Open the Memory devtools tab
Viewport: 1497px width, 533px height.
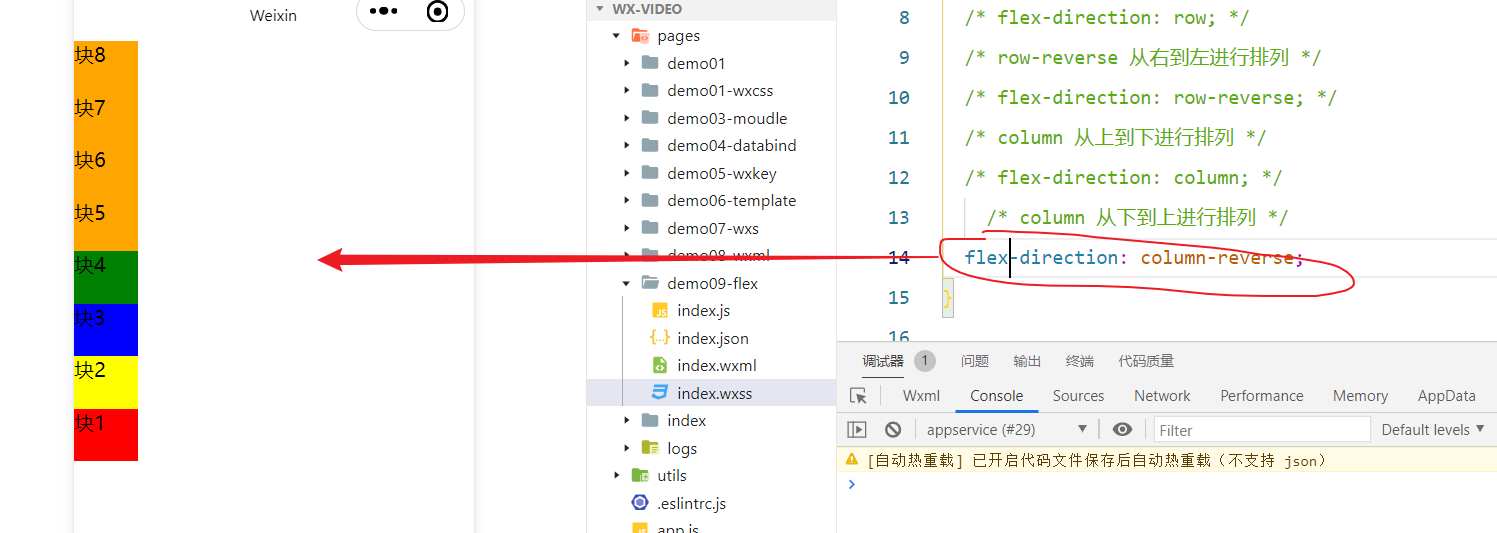pyautogui.click(x=1360, y=396)
